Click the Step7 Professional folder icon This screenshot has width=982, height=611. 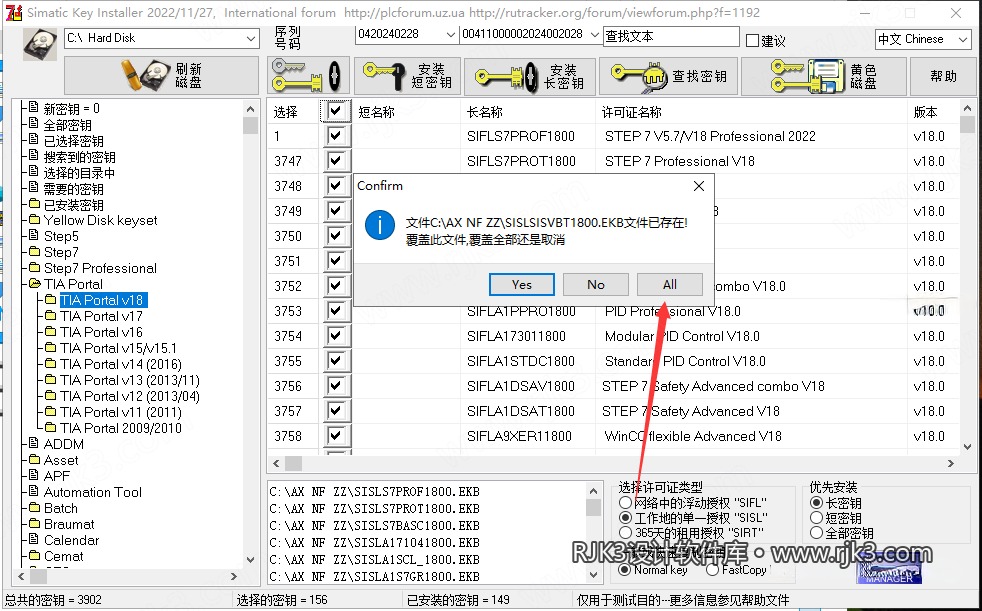click(34, 268)
